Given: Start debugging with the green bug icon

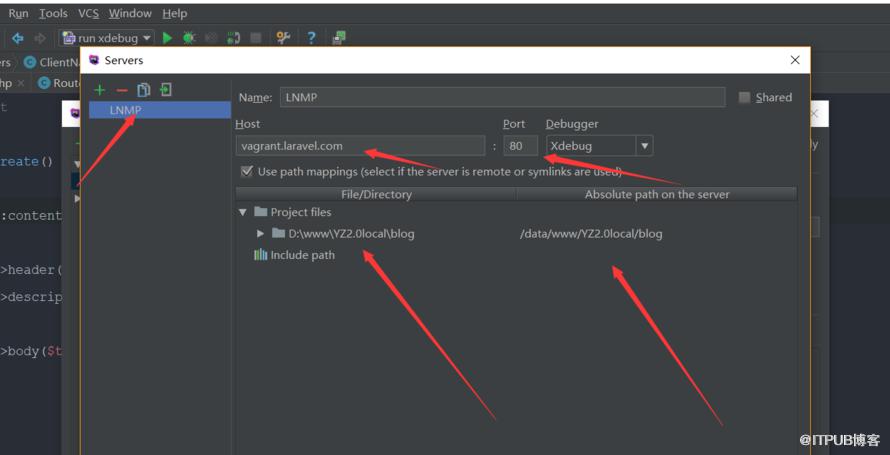Looking at the screenshot, I should [x=189, y=38].
